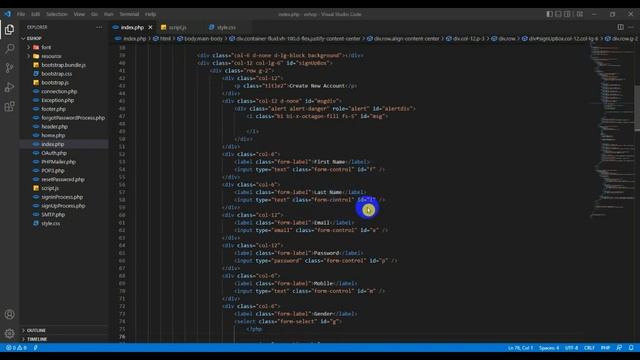Click Ln 76, Col 1 in status bar
Screen dimensions: 640x360
tap(520, 348)
